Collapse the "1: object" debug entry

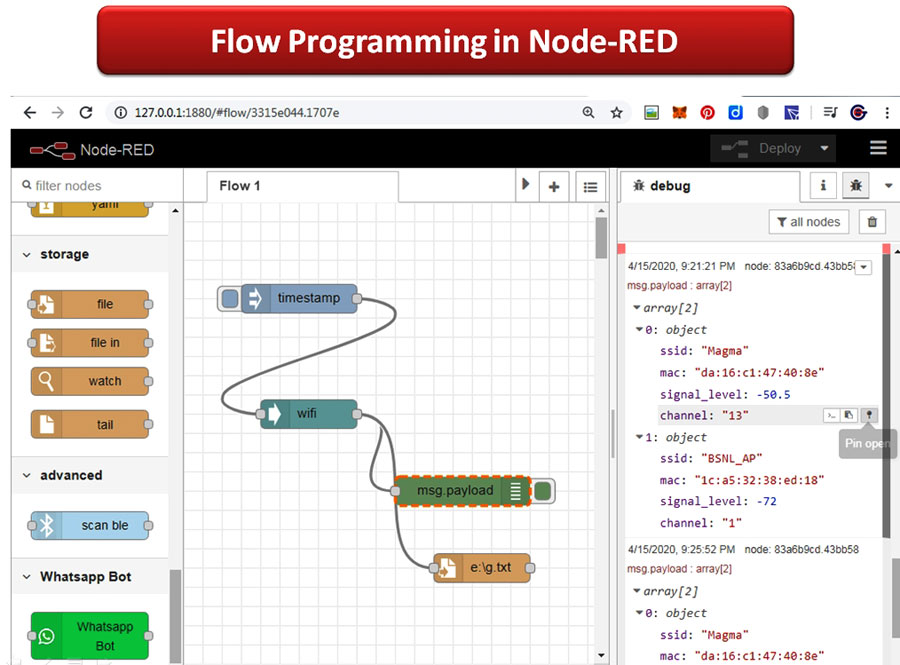point(641,437)
